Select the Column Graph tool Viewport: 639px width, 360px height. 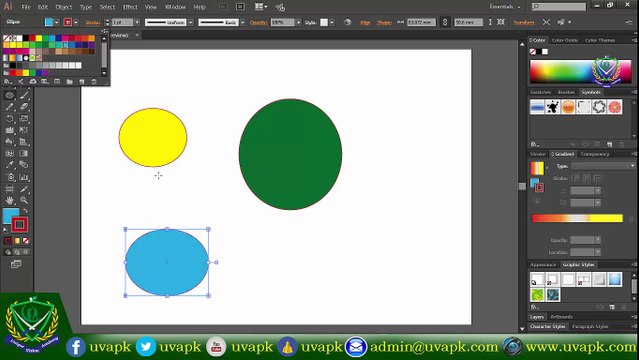click(24, 177)
